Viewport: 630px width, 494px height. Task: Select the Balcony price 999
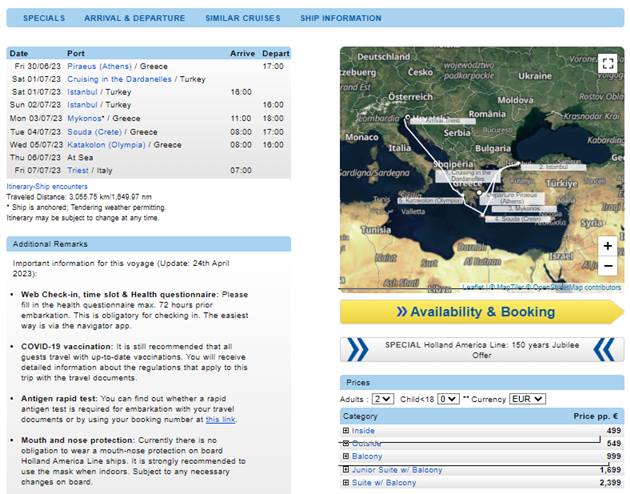point(614,456)
